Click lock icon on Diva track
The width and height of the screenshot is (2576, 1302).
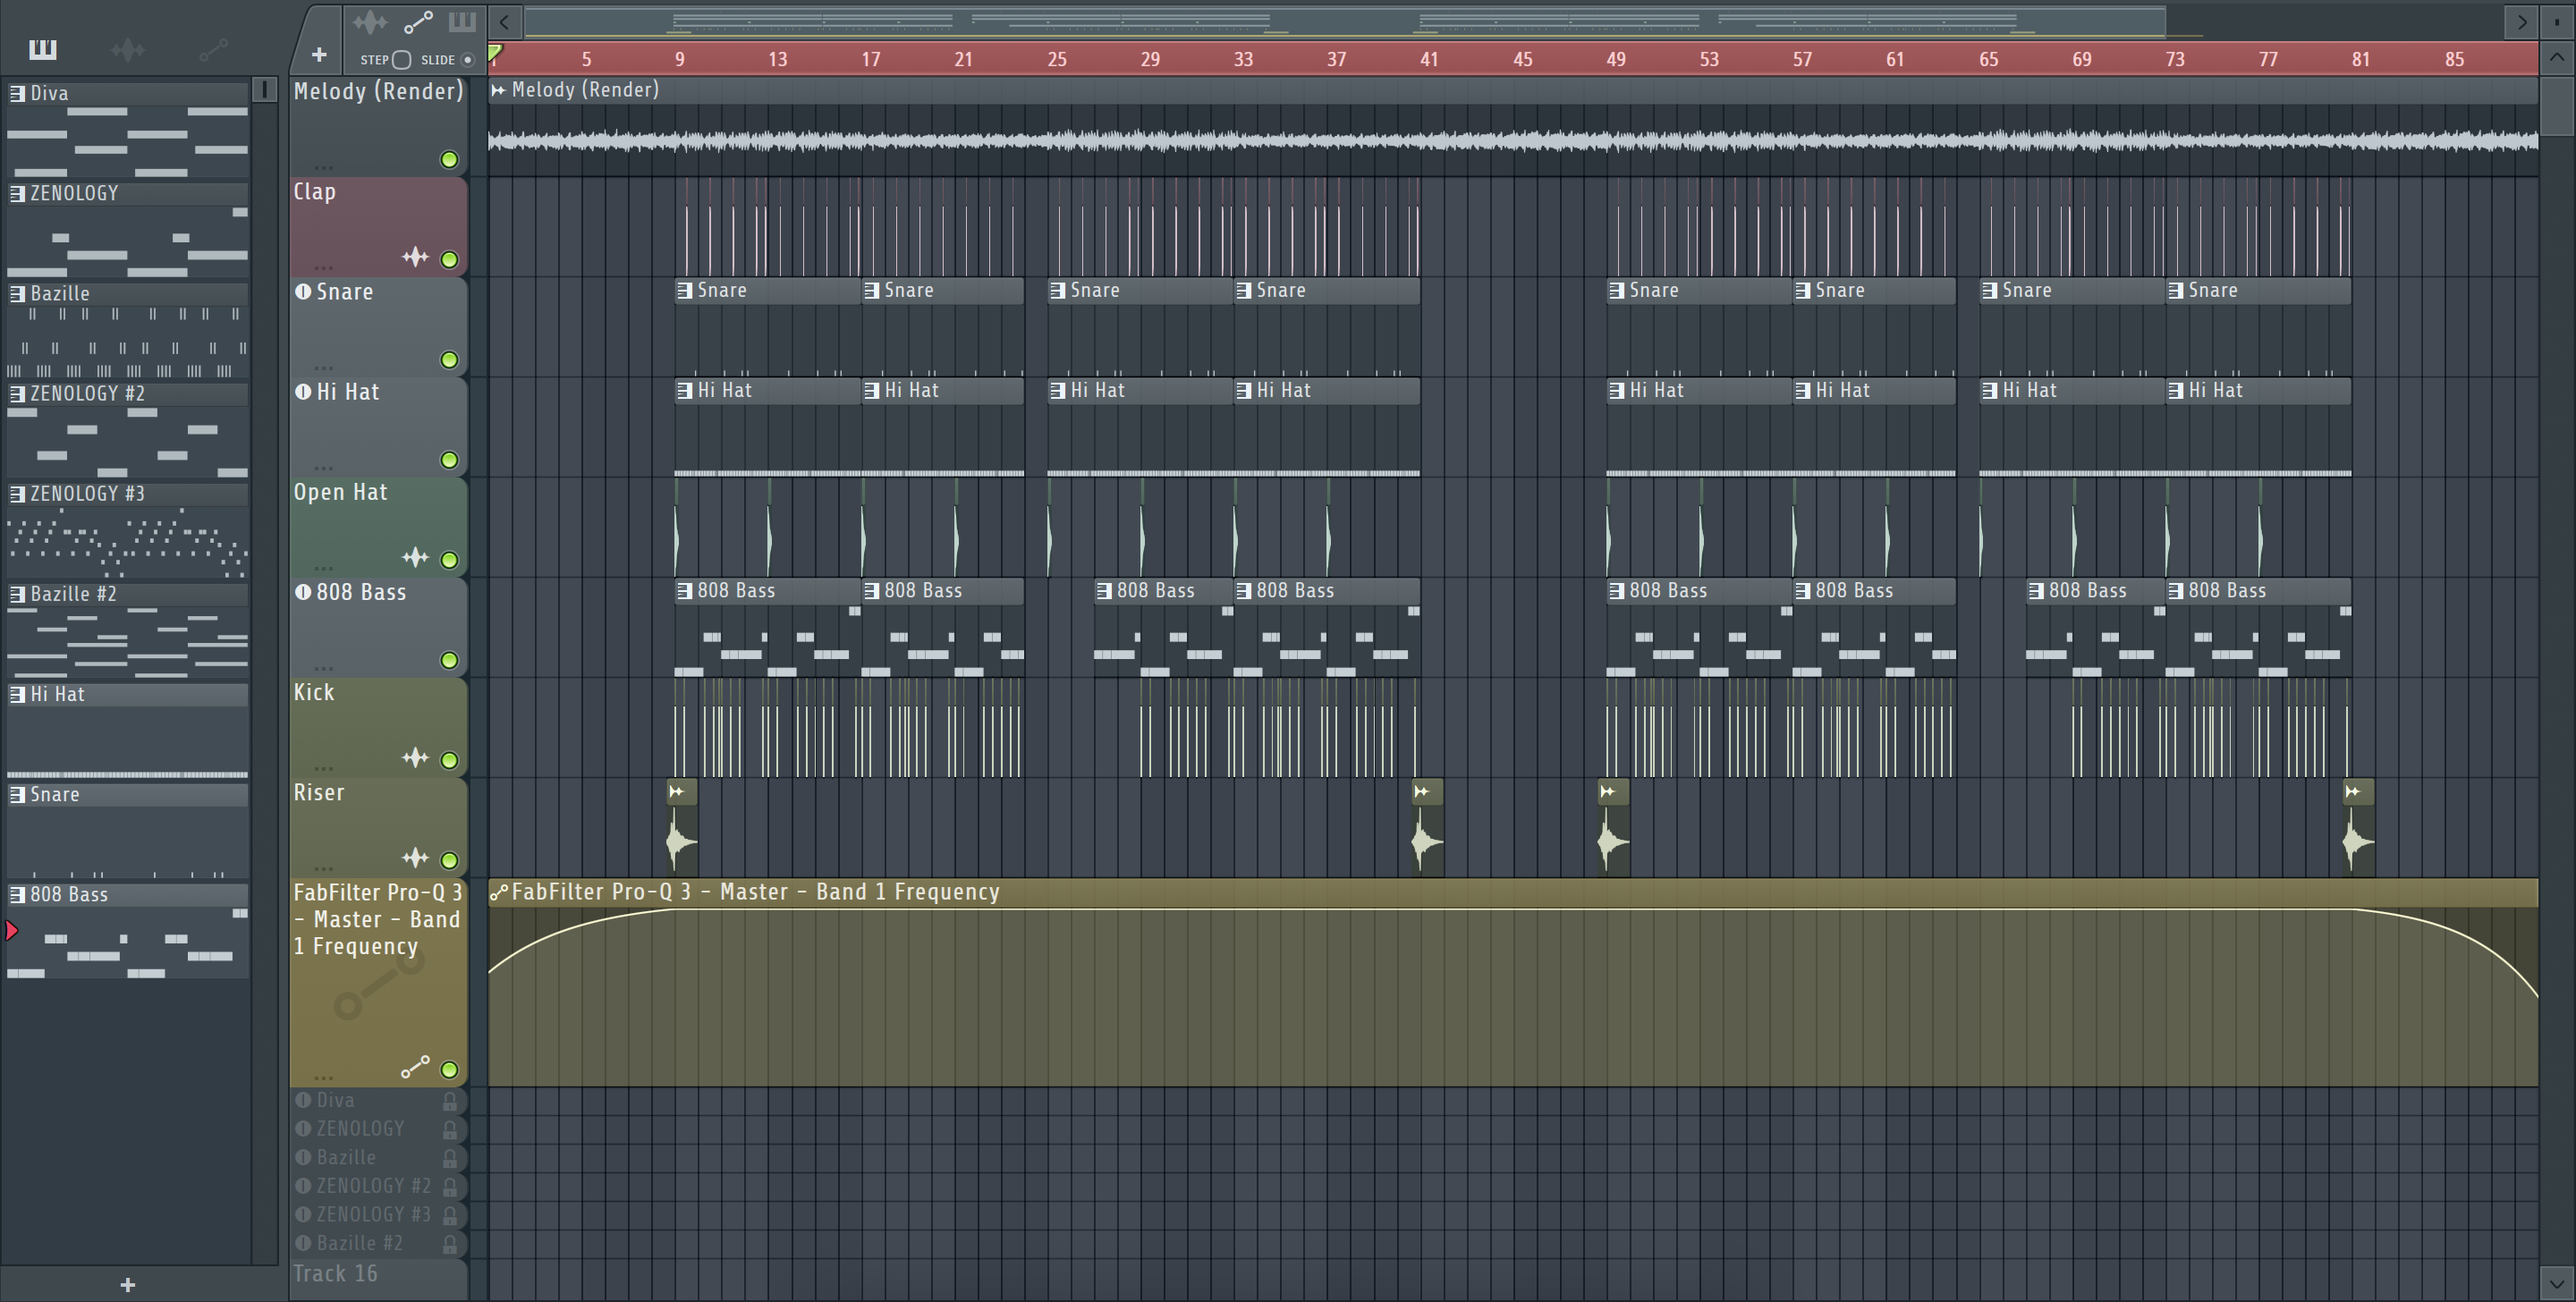450,1101
